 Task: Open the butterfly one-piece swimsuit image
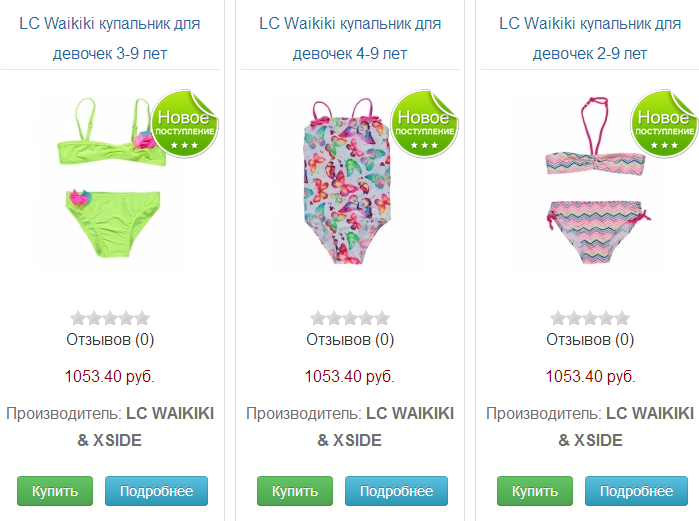(349, 181)
